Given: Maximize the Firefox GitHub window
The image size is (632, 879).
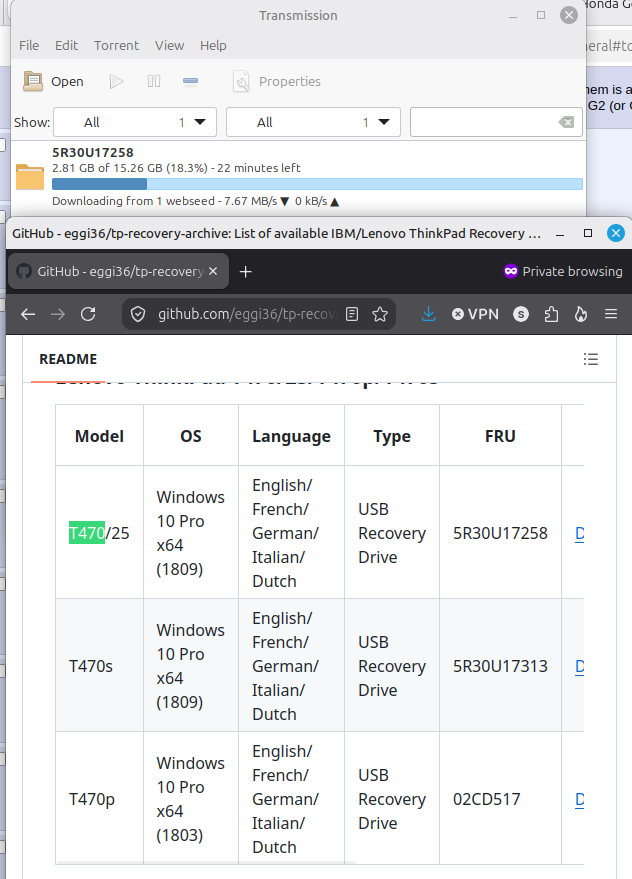Looking at the screenshot, I should click(588, 233).
